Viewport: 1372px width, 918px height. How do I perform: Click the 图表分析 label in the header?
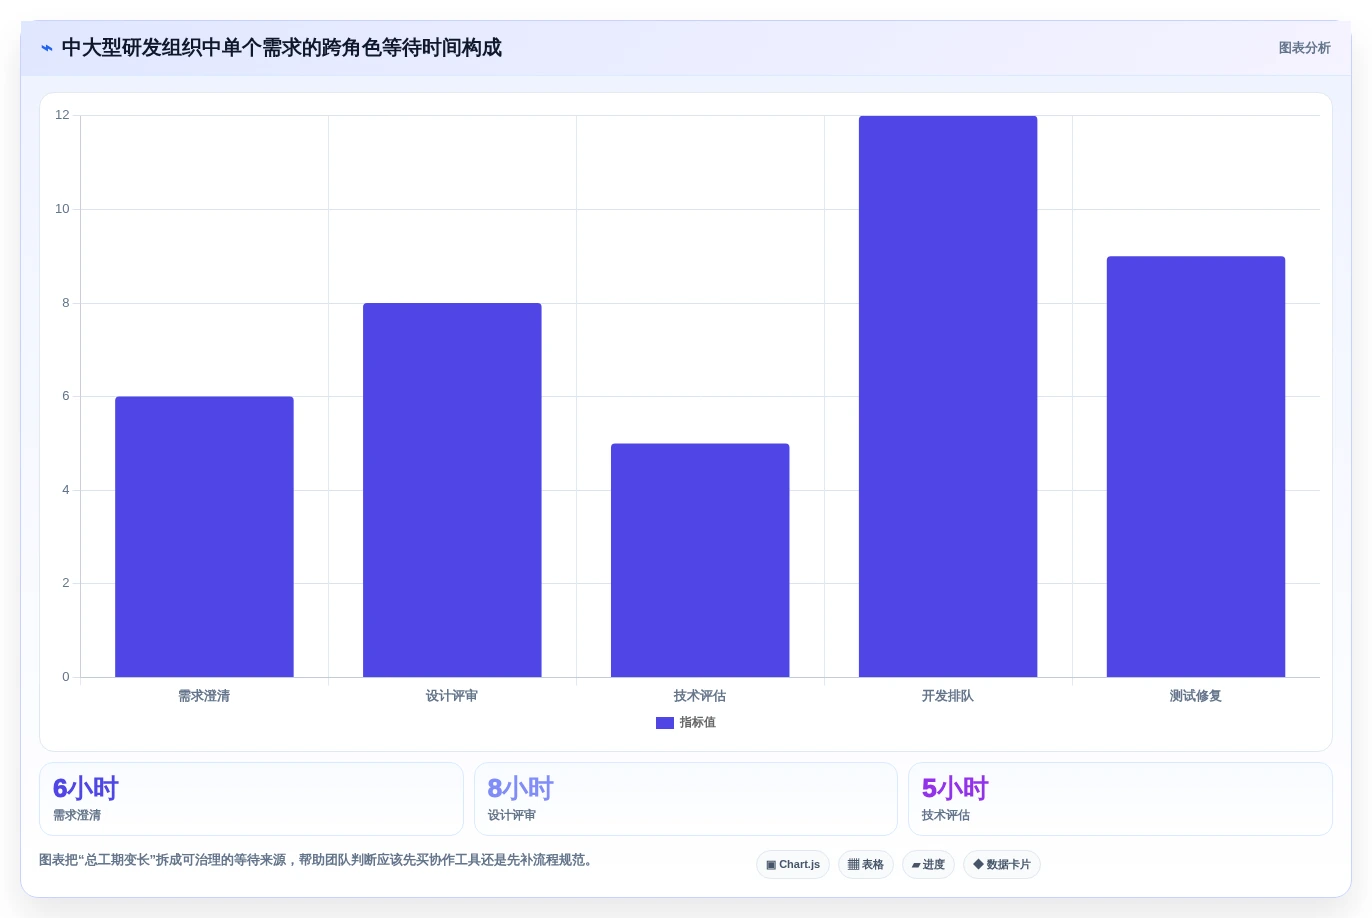point(1304,48)
